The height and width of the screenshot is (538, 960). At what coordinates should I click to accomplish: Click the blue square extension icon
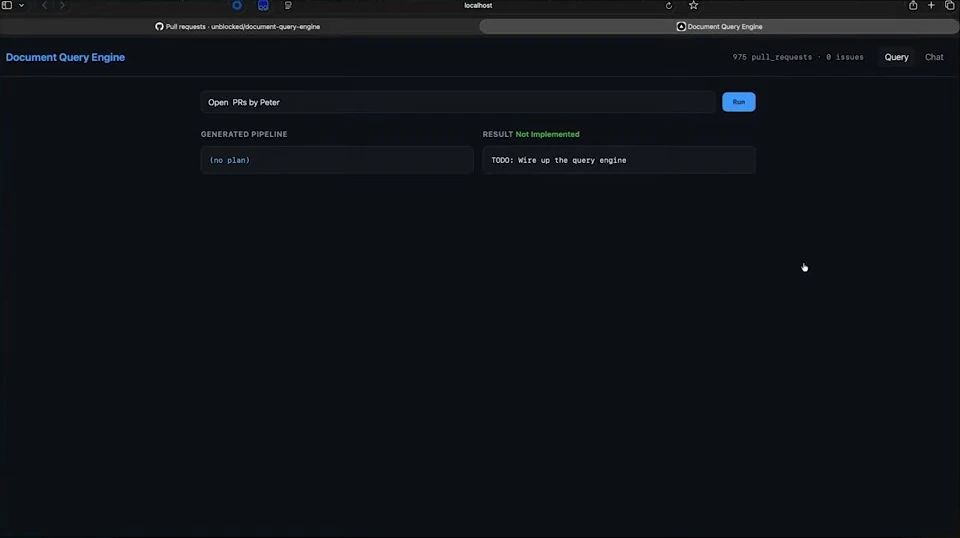coord(263,6)
